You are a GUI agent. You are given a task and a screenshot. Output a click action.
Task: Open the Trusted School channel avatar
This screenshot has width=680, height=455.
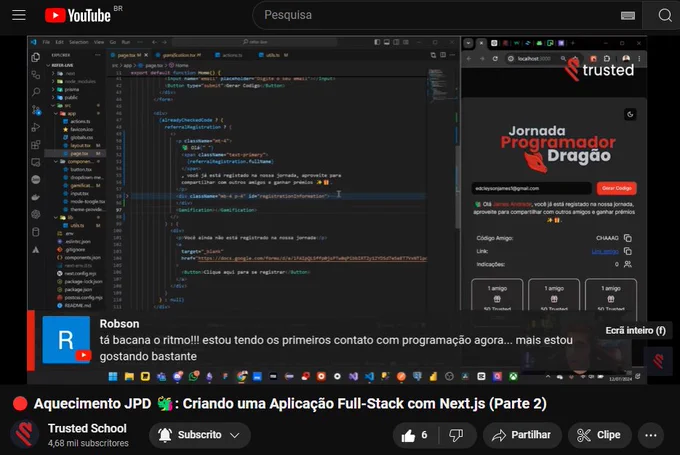(25, 434)
